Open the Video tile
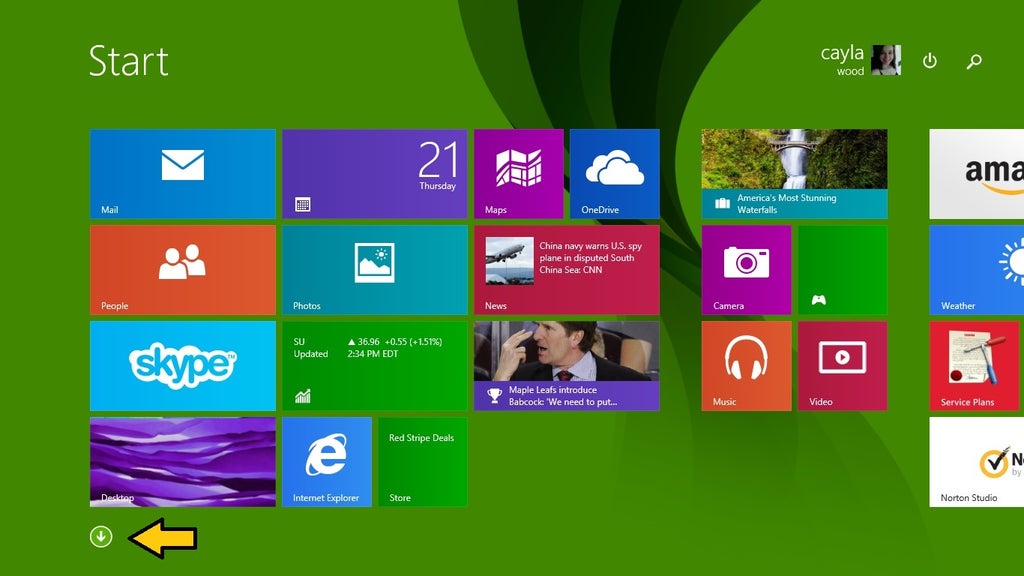This screenshot has height=576, width=1024. tap(842, 366)
